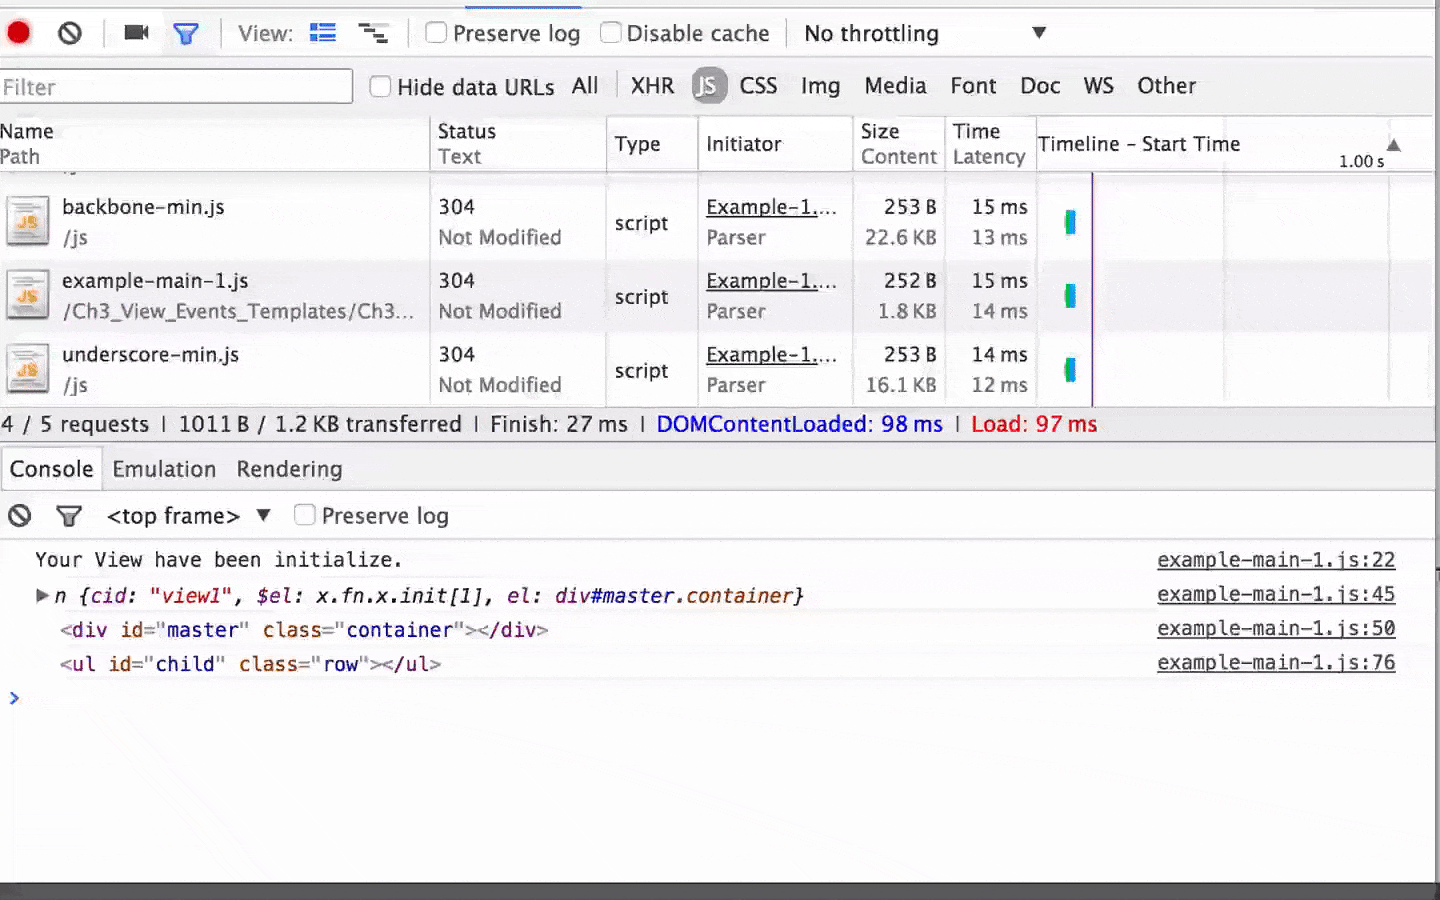Sort by the Size column header
Image resolution: width=1440 pixels, height=900 pixels.
click(899, 144)
